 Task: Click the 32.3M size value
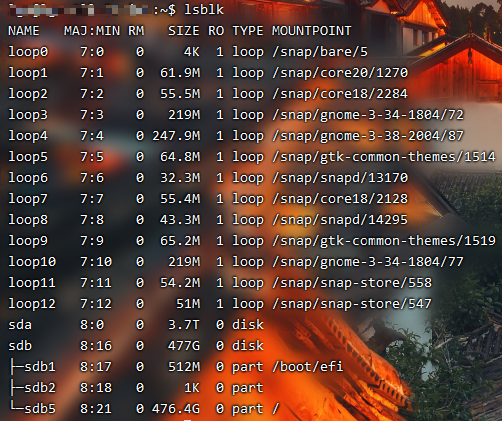click(x=180, y=178)
